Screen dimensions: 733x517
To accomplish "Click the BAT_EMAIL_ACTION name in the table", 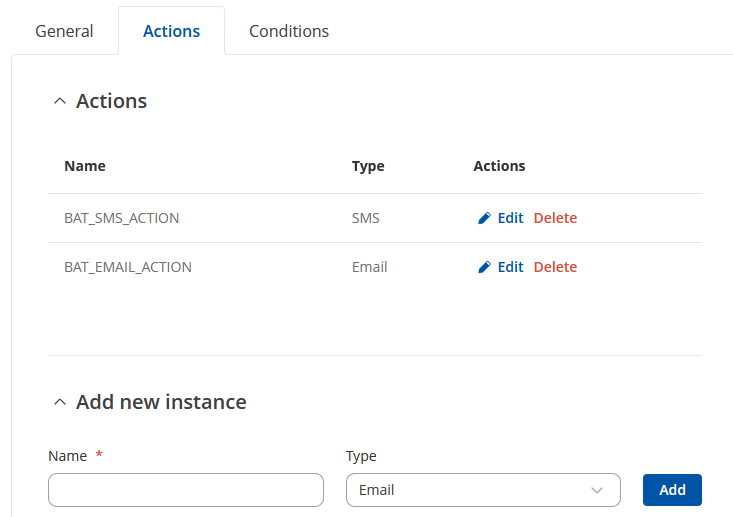I will [x=128, y=267].
